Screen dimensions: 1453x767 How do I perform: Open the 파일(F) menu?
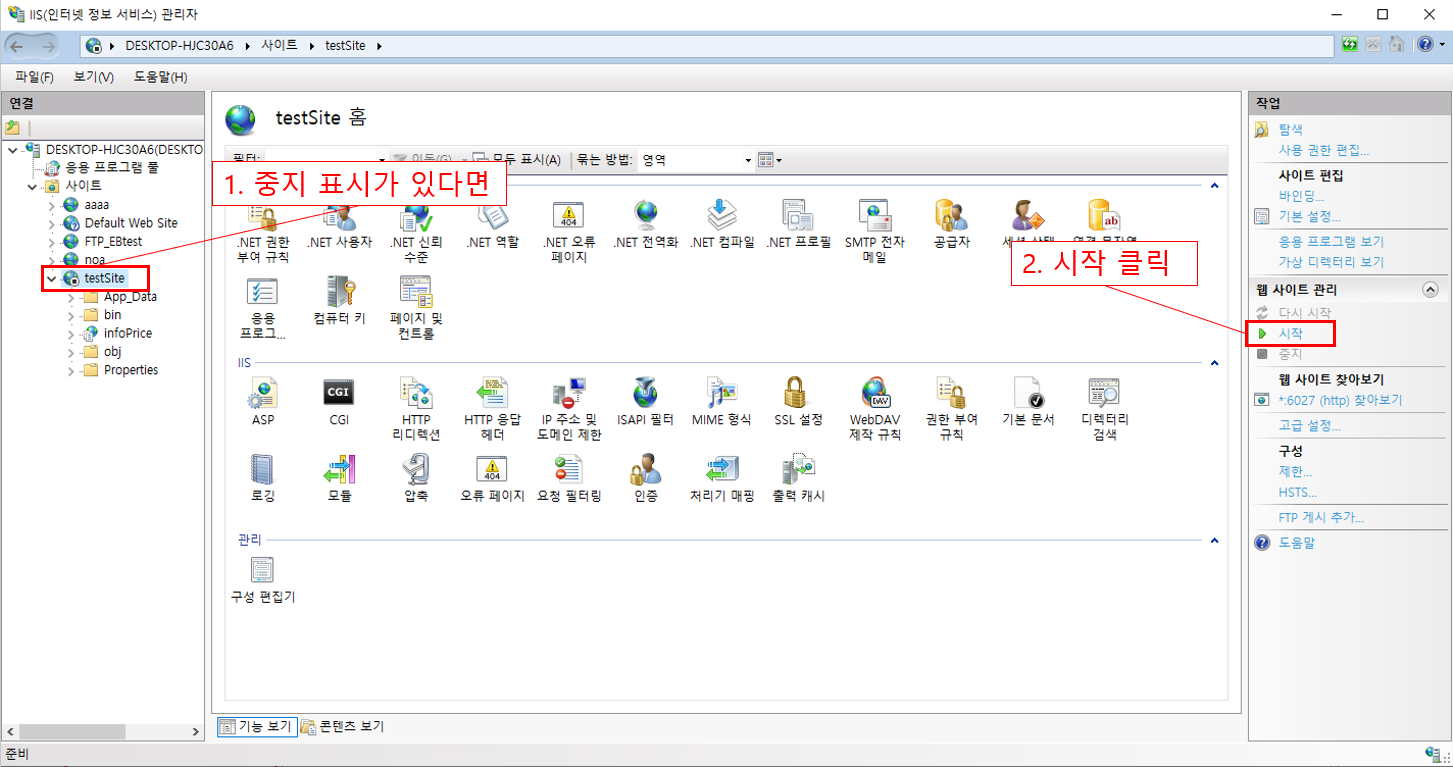(34, 77)
